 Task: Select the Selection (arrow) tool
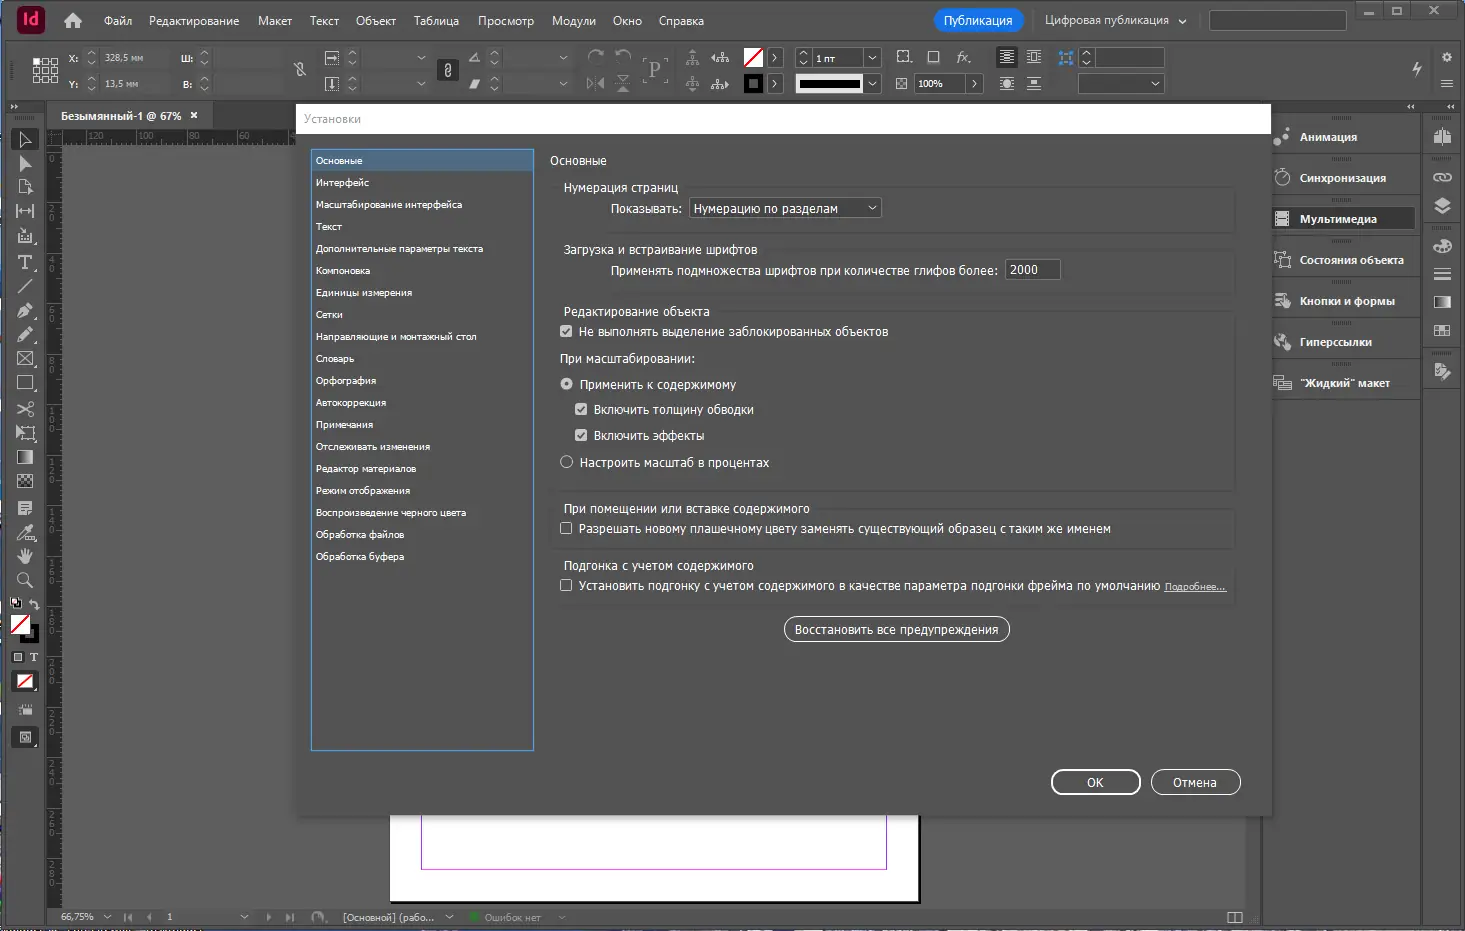25,139
